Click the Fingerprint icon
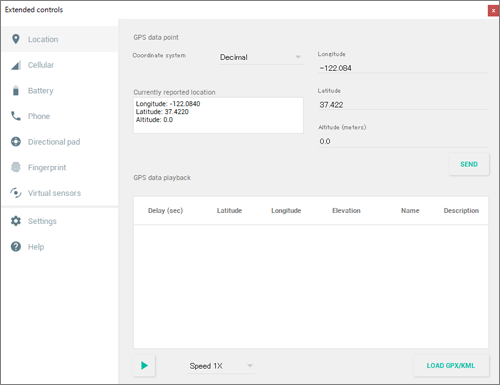 coord(16,167)
